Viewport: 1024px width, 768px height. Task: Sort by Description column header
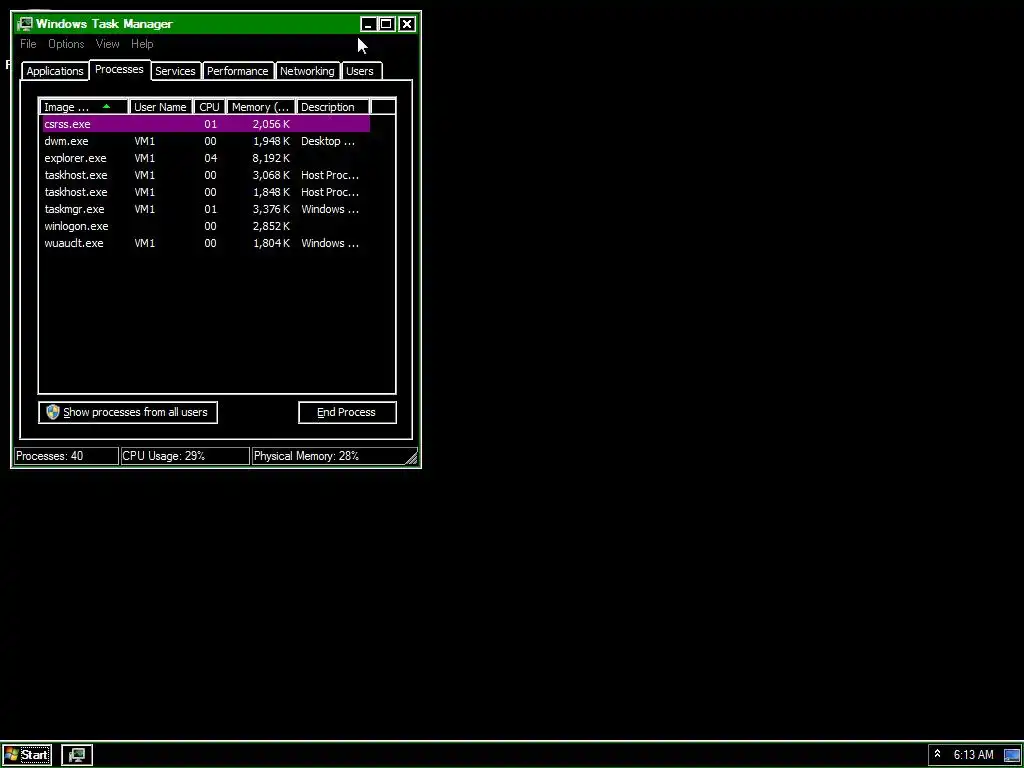(332, 107)
